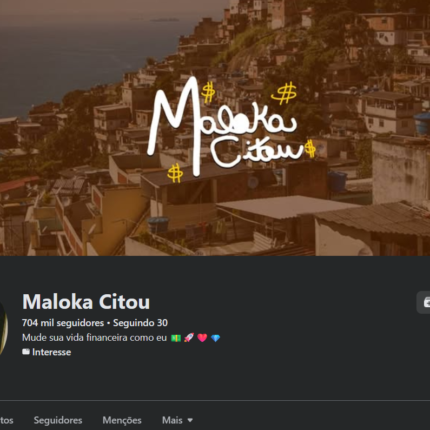The height and width of the screenshot is (430, 430).
Task: Select the Interesse category label
Action: point(52,352)
